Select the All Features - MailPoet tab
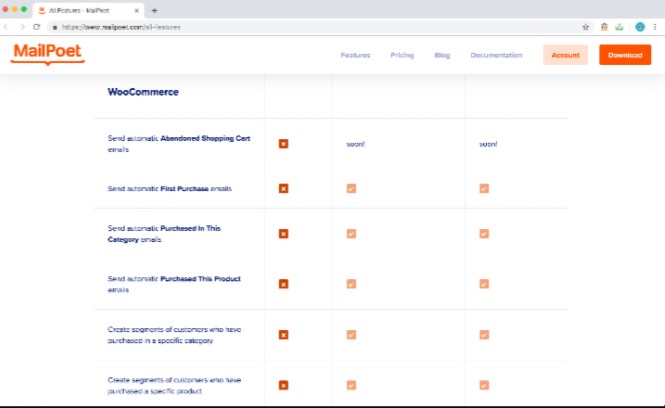Image resolution: width=665 pixels, height=408 pixels. (89, 10)
